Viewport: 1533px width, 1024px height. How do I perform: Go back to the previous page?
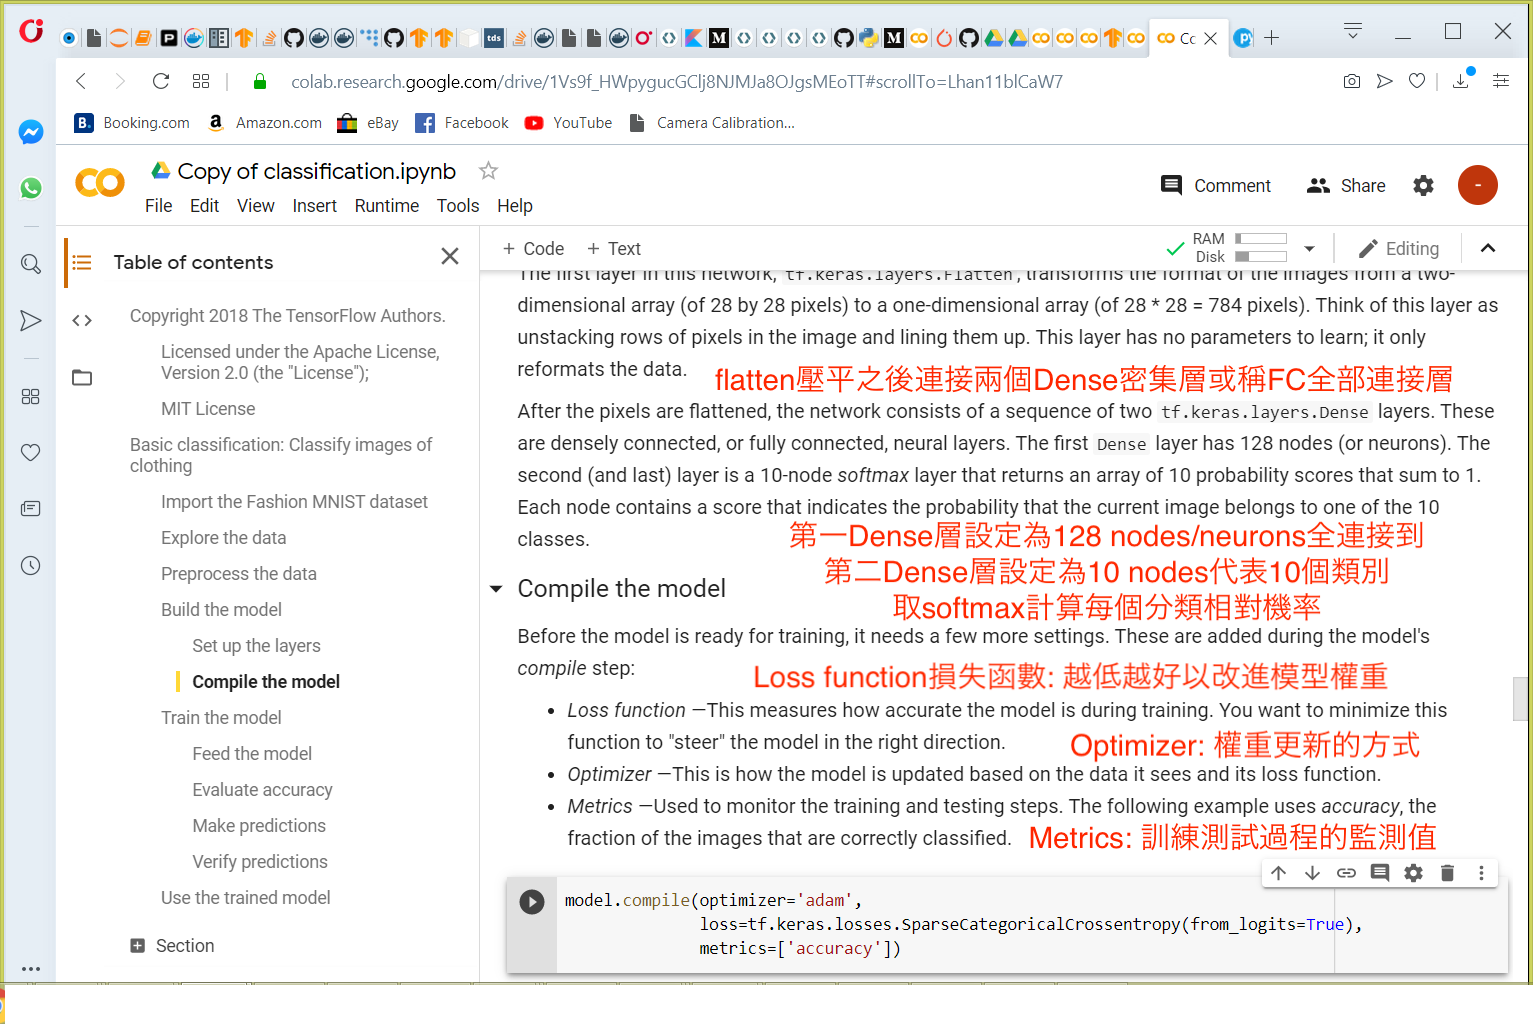[x=82, y=81]
